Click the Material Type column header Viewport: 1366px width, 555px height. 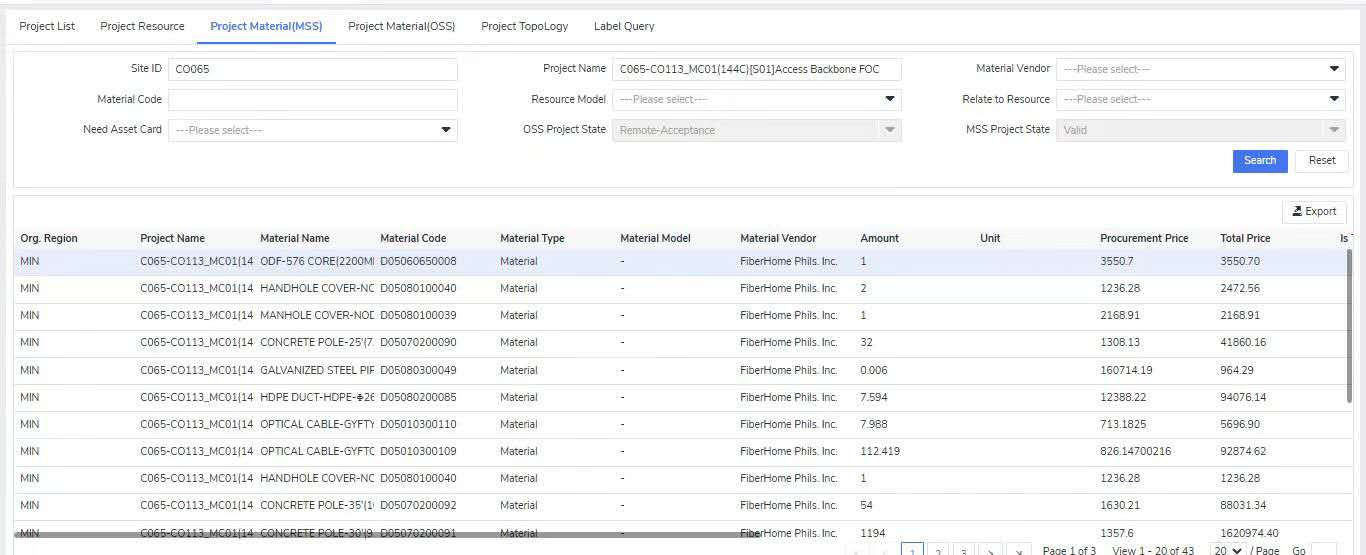pyautogui.click(x=532, y=239)
